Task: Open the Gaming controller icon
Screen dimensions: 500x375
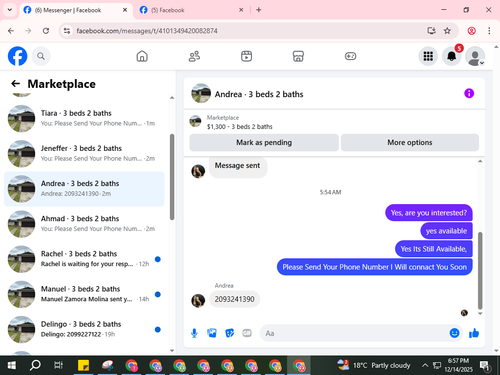Action: point(350,56)
